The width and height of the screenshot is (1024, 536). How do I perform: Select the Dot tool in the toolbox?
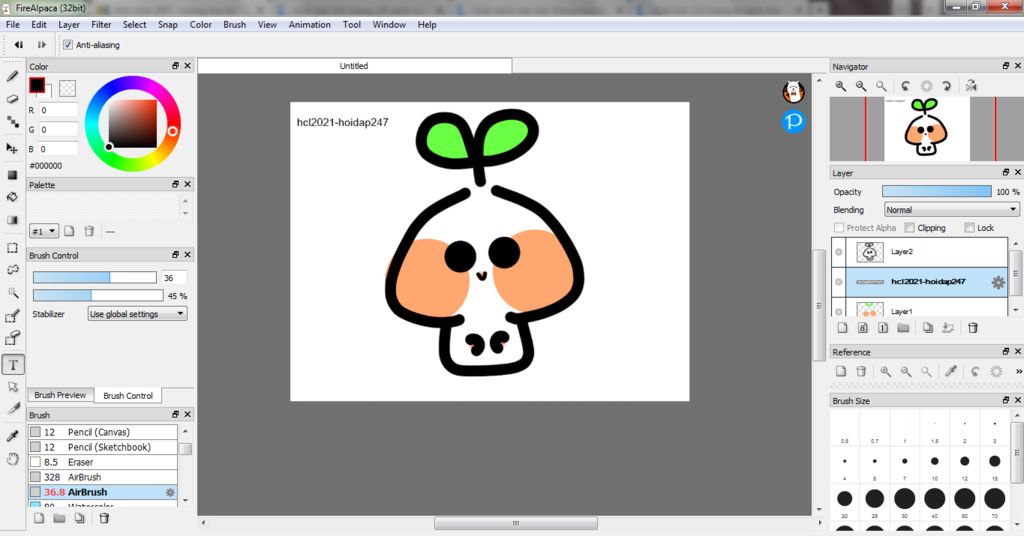click(x=12, y=122)
